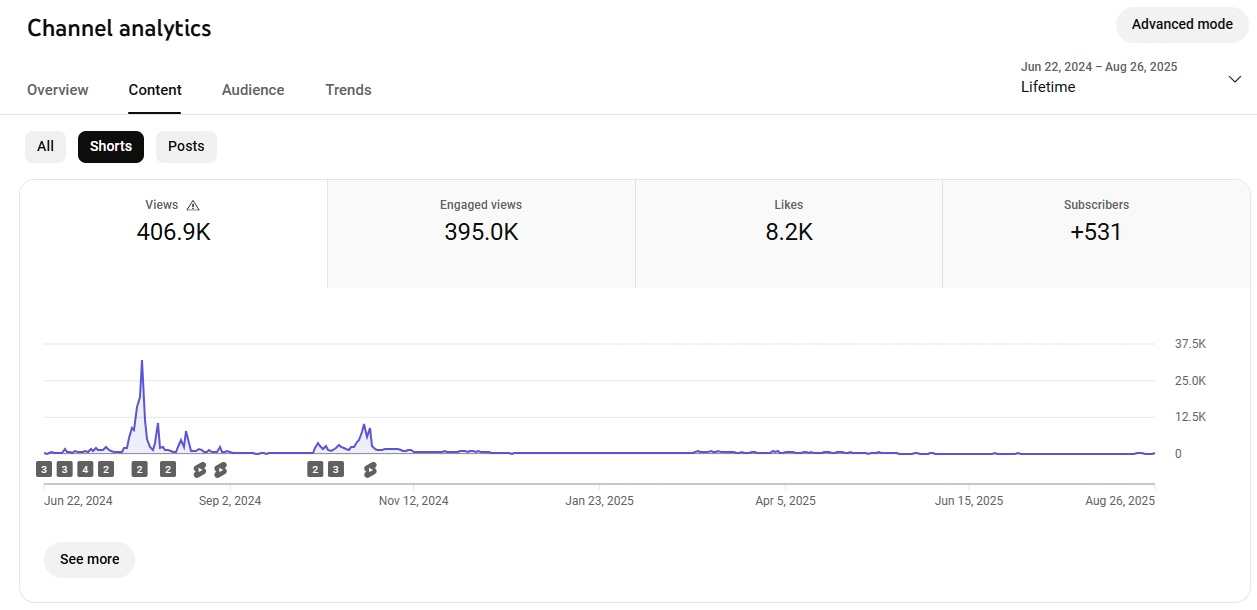This screenshot has height=610, width=1257.
Task: Expand the chart with See more
Action: coord(89,559)
